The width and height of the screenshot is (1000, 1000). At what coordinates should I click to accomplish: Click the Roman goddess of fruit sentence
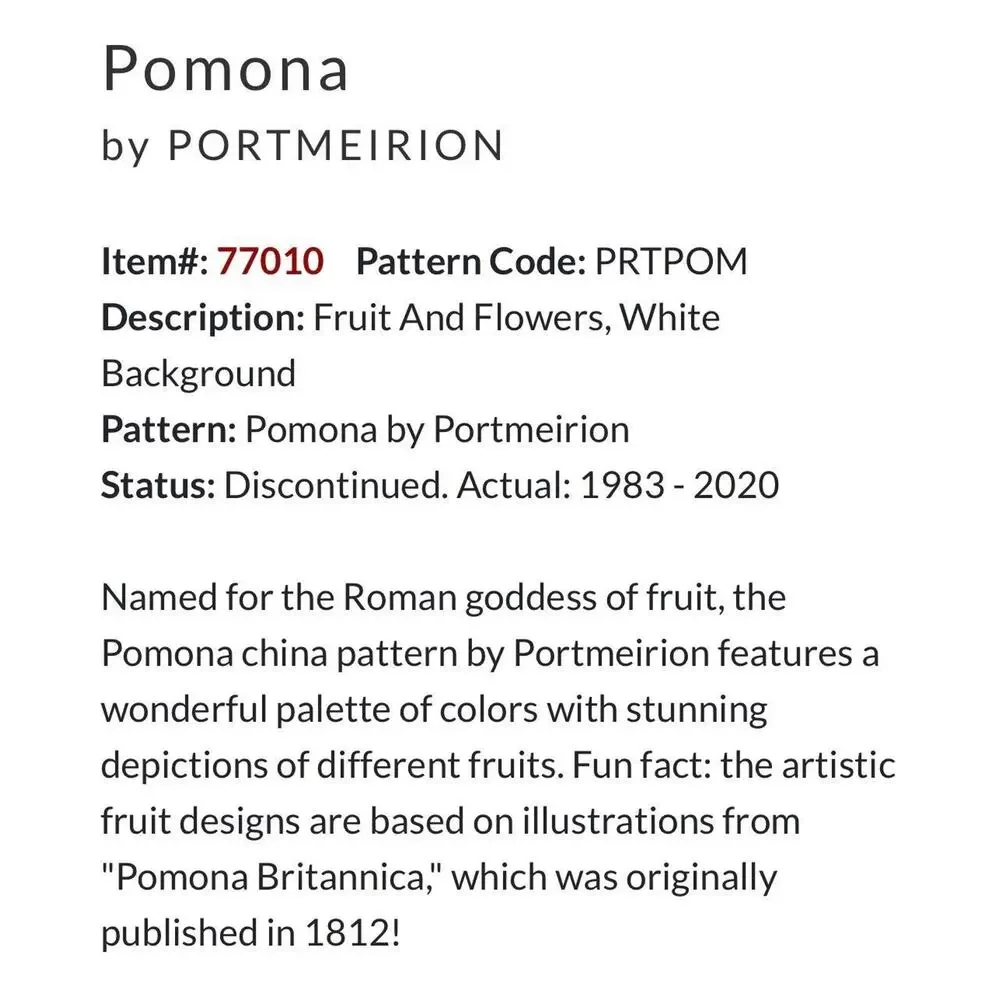444,598
